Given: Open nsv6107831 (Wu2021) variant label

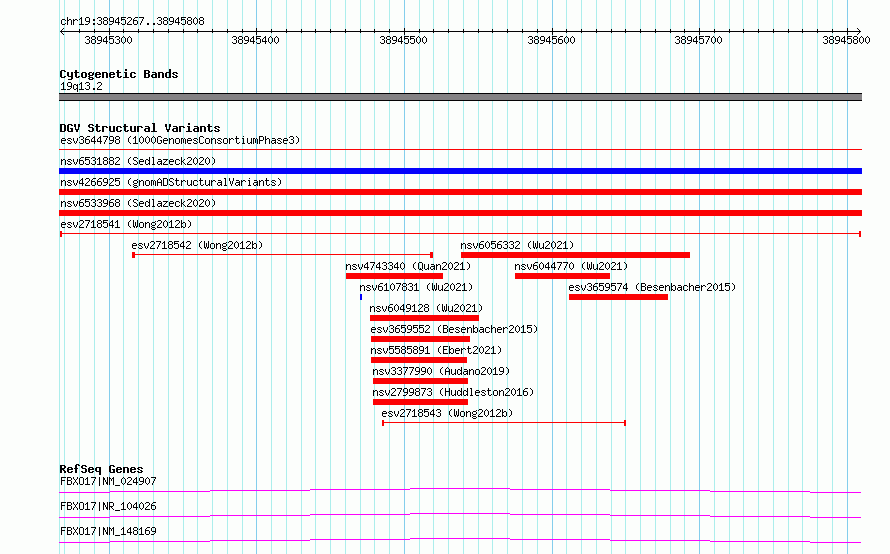Looking at the screenshot, I should pos(416,287).
